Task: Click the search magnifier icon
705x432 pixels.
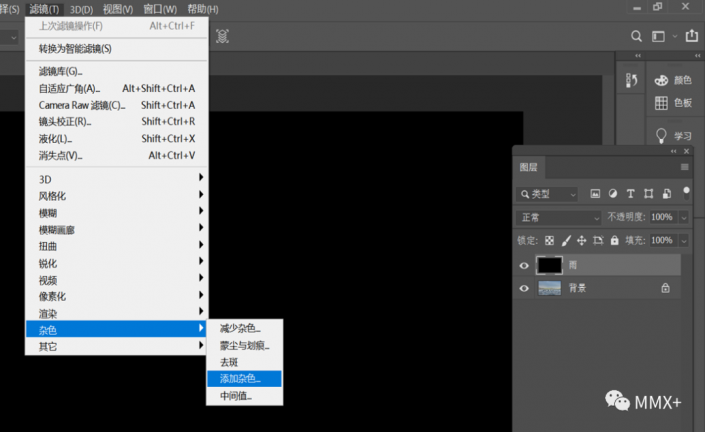Action: click(636, 36)
